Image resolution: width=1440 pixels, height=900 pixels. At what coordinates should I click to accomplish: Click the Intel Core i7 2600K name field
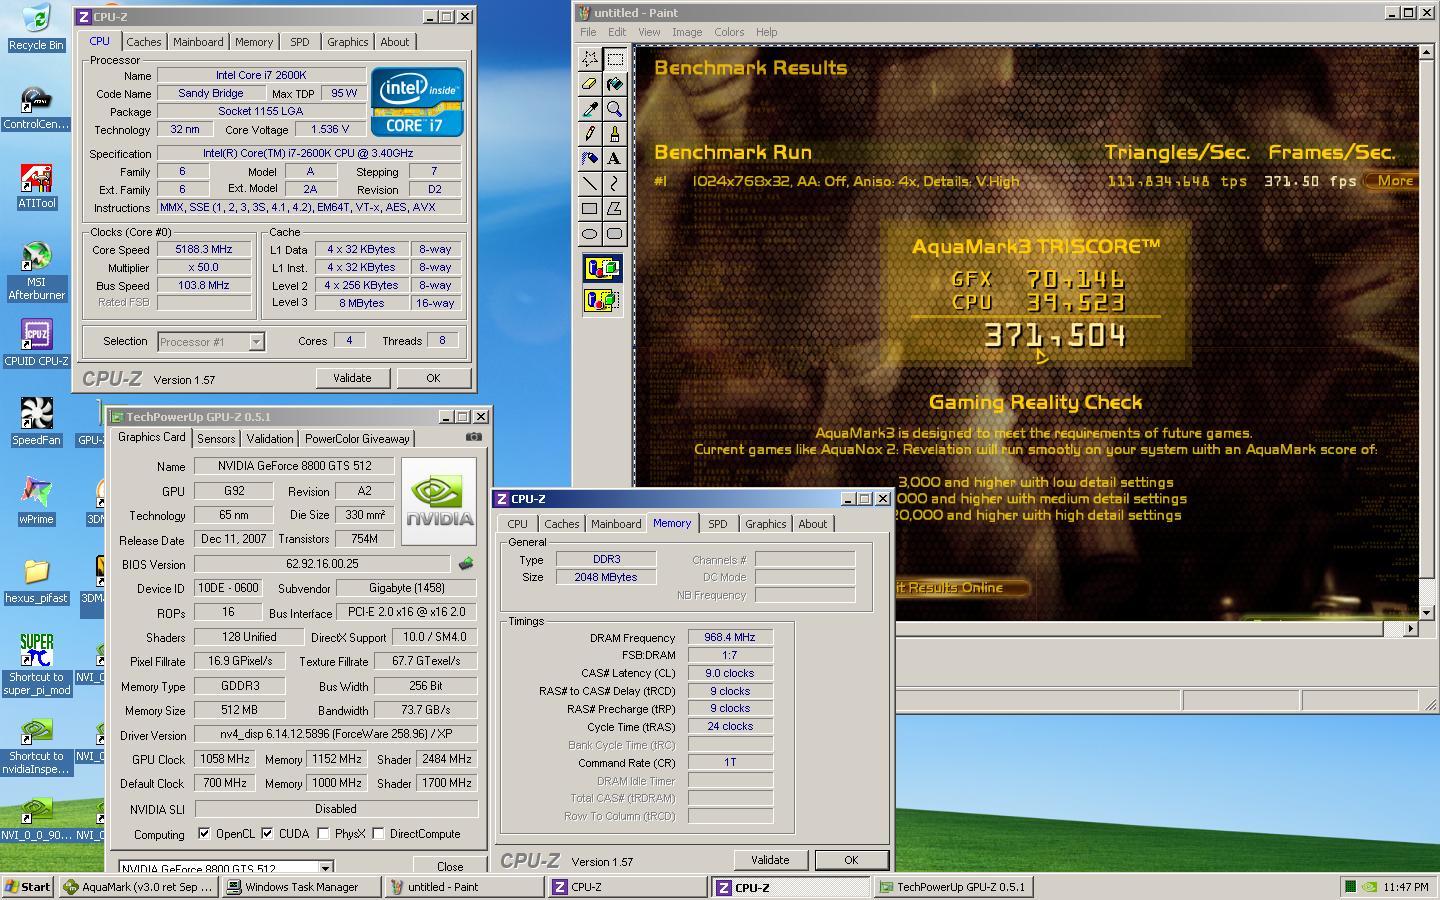(x=261, y=75)
